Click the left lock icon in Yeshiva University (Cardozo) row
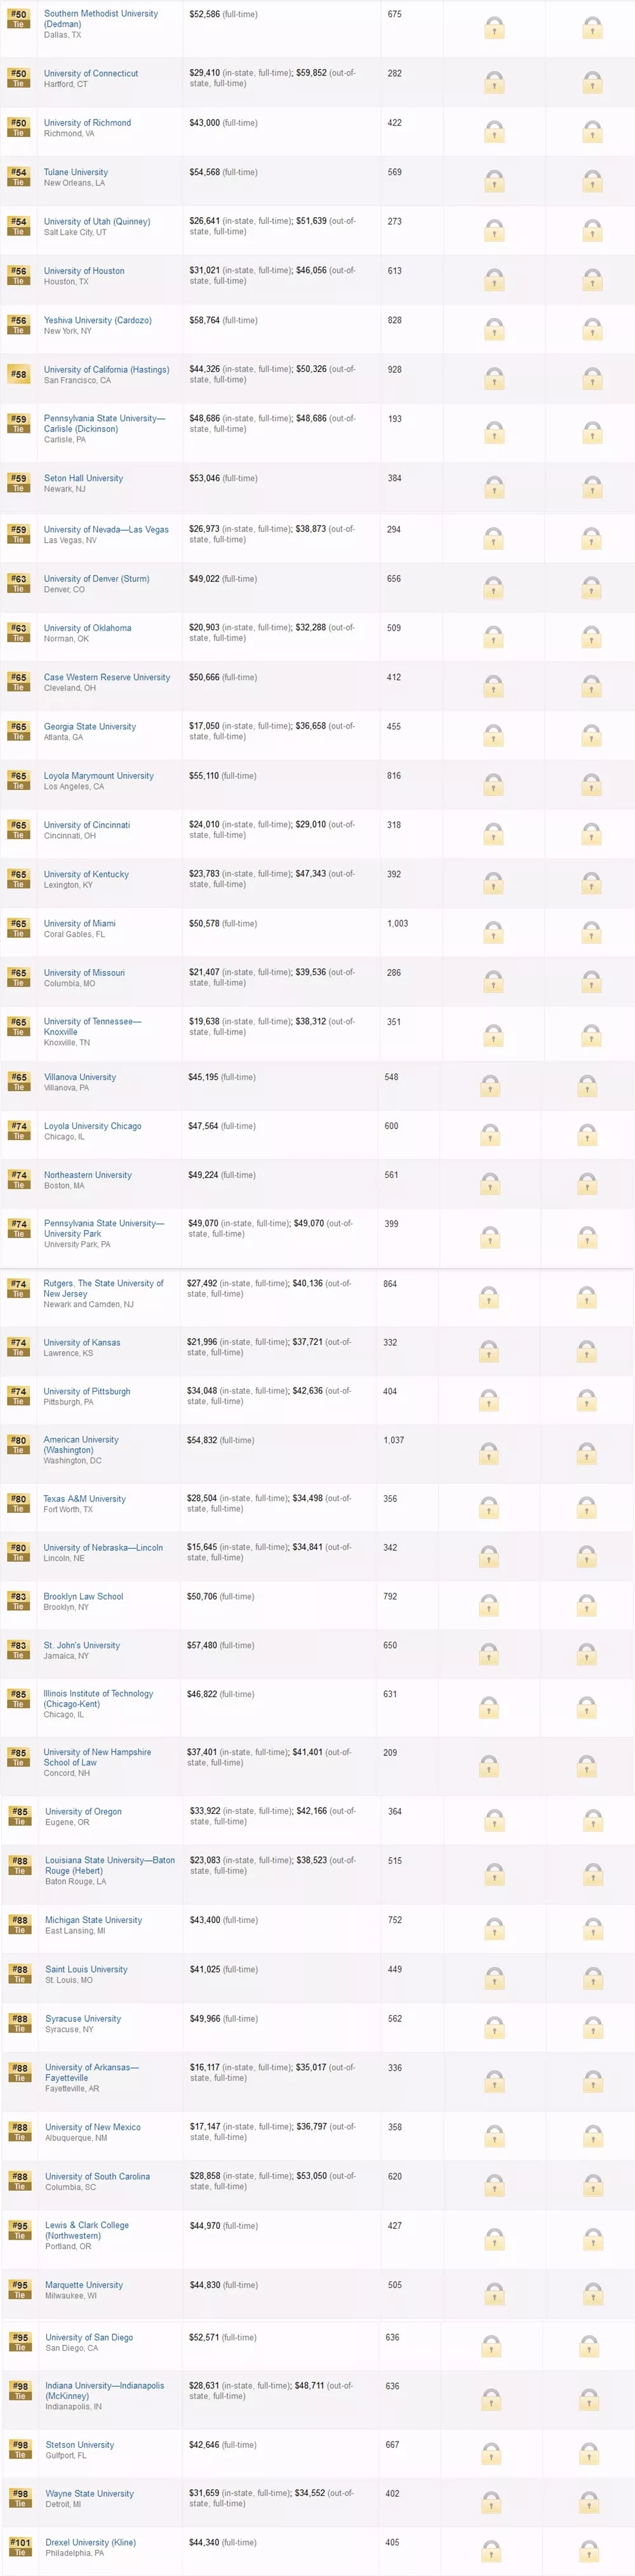 [494, 329]
